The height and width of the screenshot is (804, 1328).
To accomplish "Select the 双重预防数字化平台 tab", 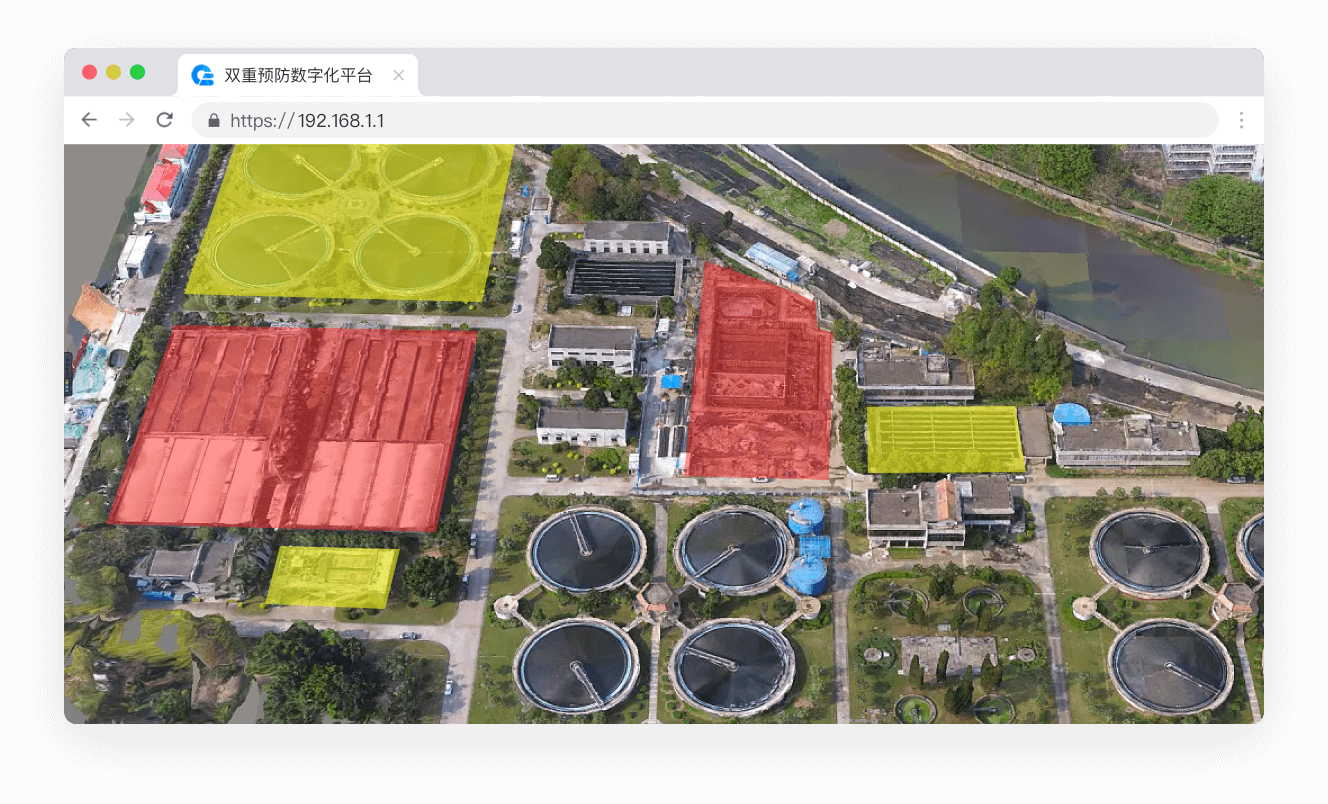I will click(298, 75).
